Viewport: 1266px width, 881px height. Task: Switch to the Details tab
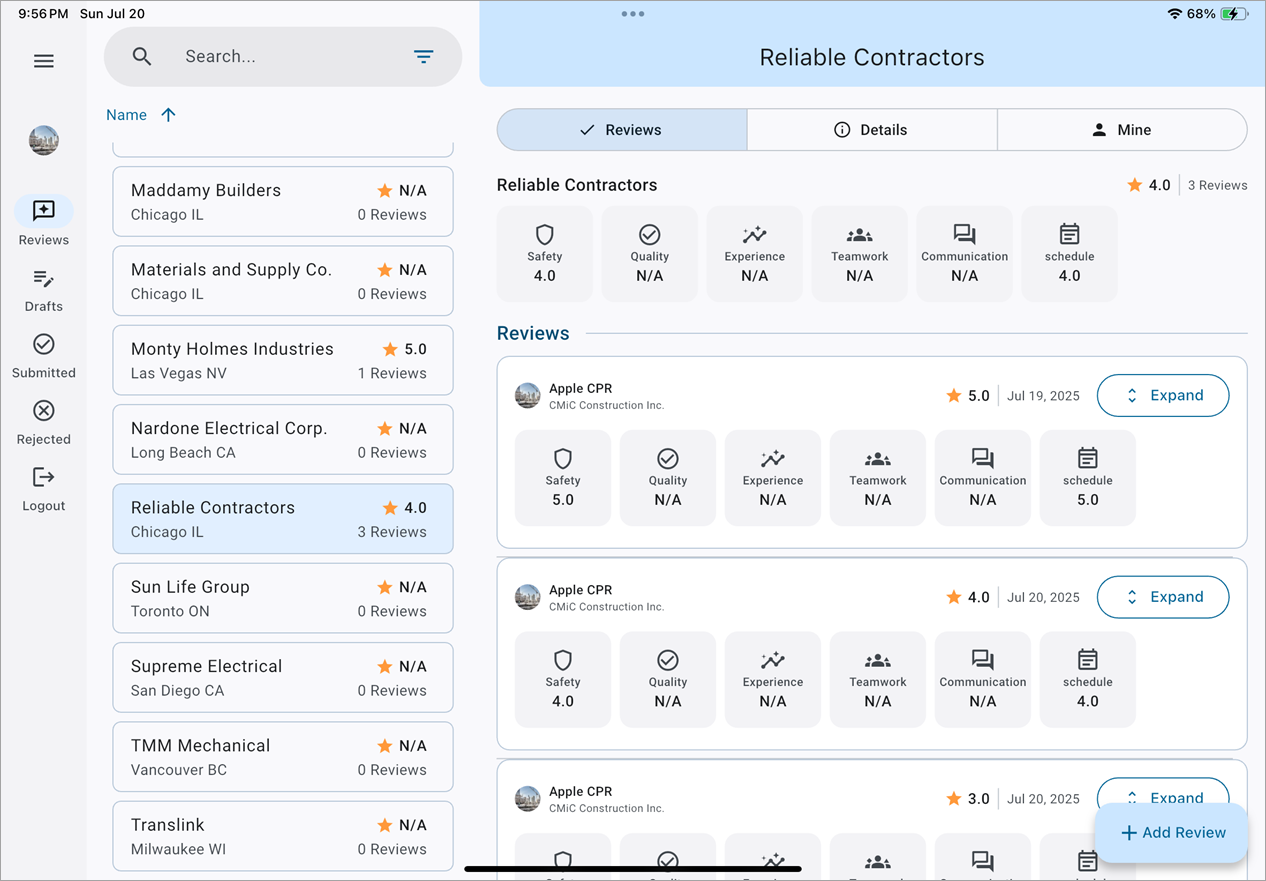point(871,129)
